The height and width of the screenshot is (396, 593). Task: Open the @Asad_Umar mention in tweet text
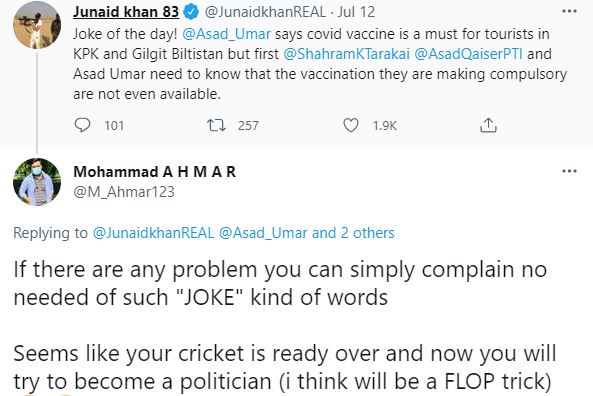point(227,34)
